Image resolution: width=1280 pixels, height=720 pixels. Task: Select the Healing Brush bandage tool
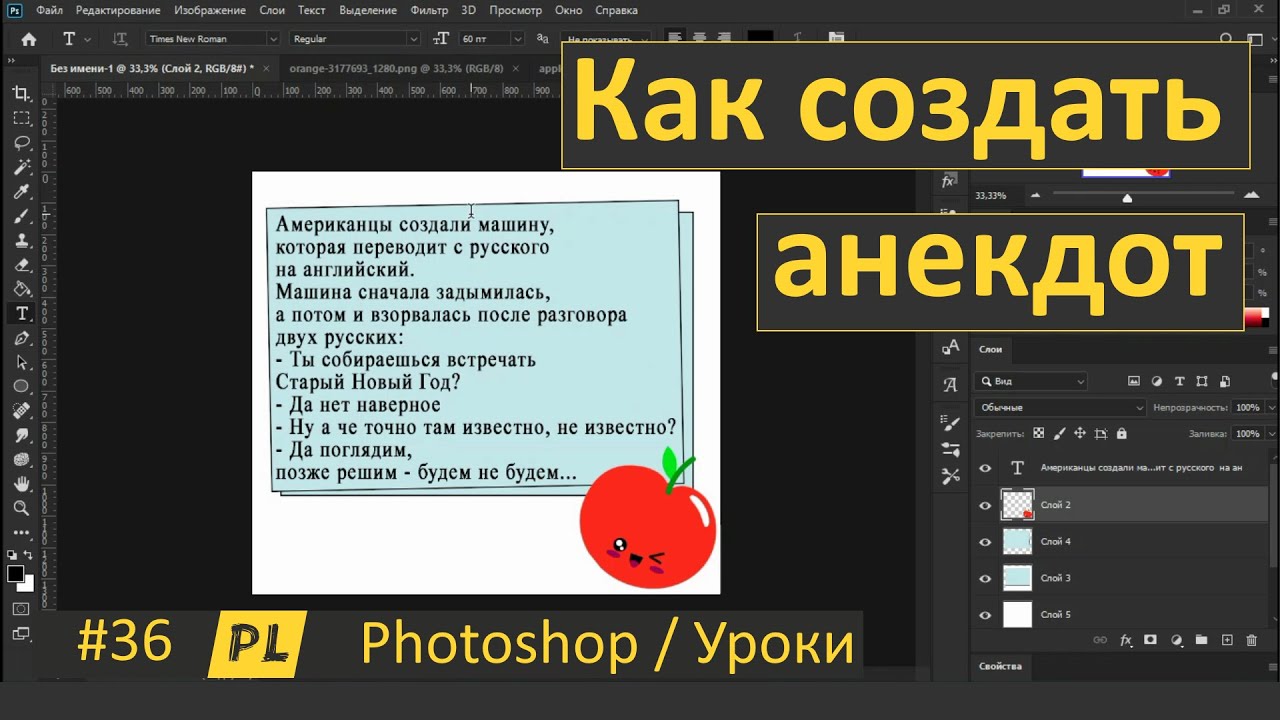click(21, 411)
